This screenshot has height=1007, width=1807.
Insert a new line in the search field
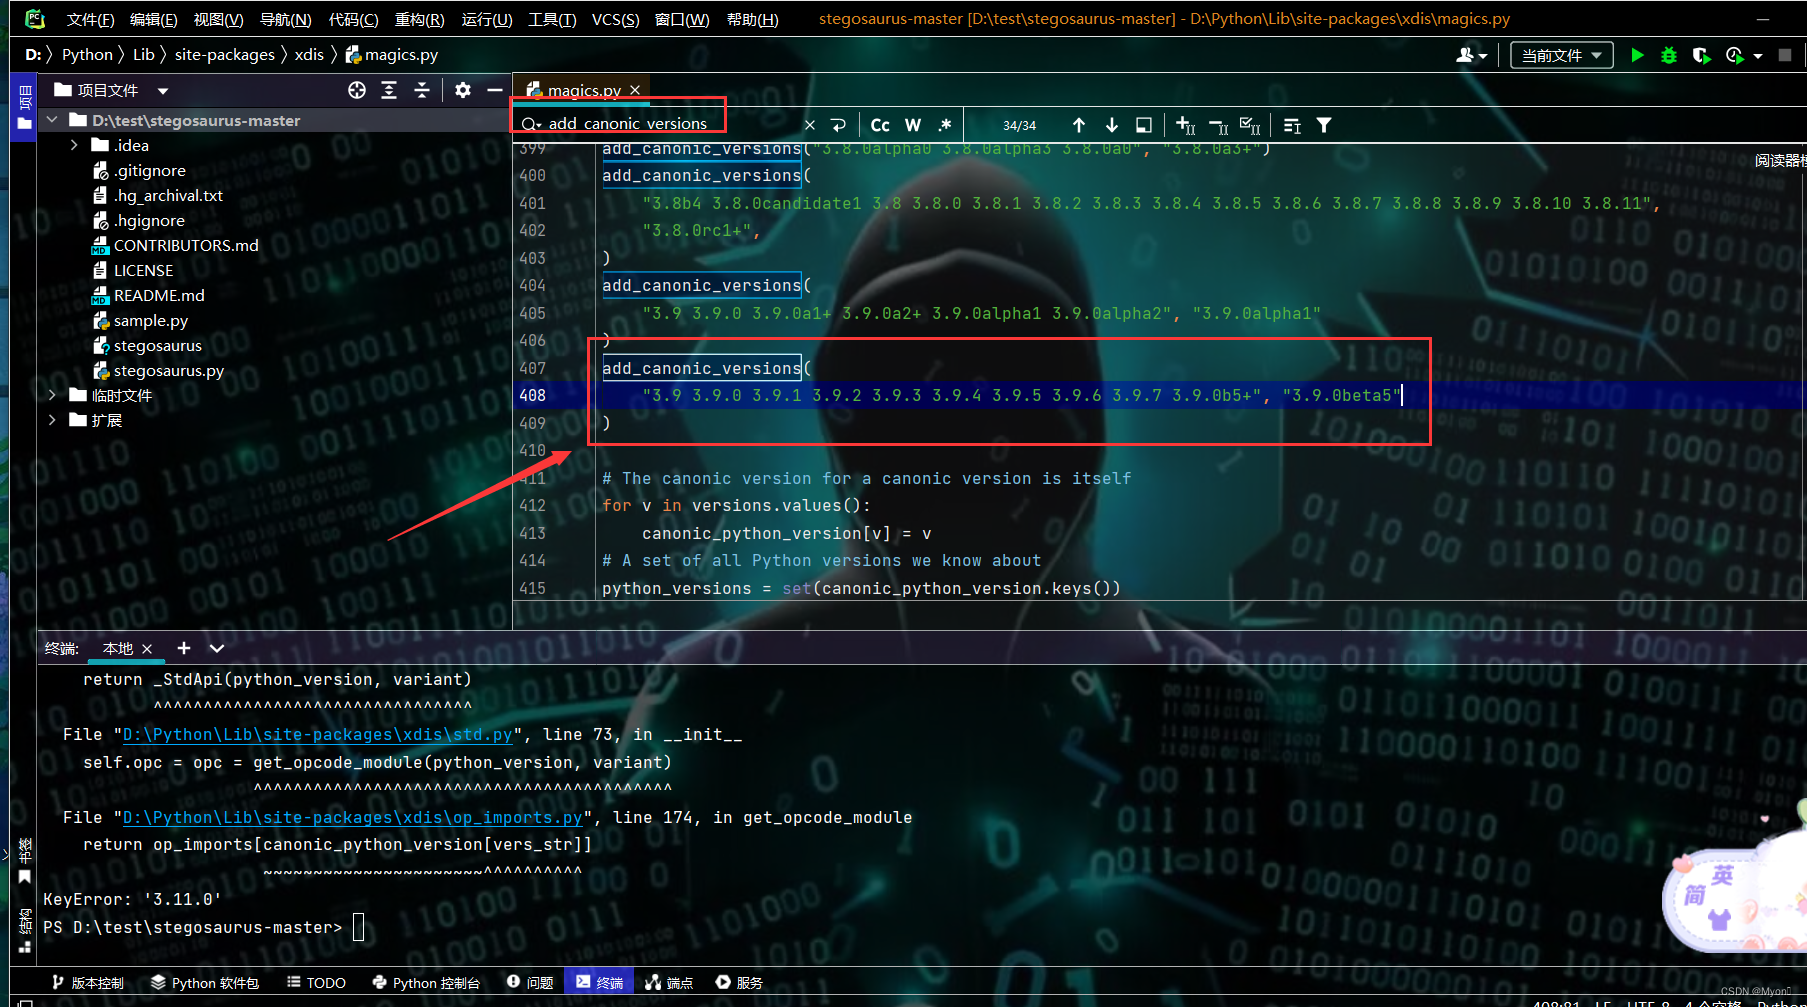point(839,125)
